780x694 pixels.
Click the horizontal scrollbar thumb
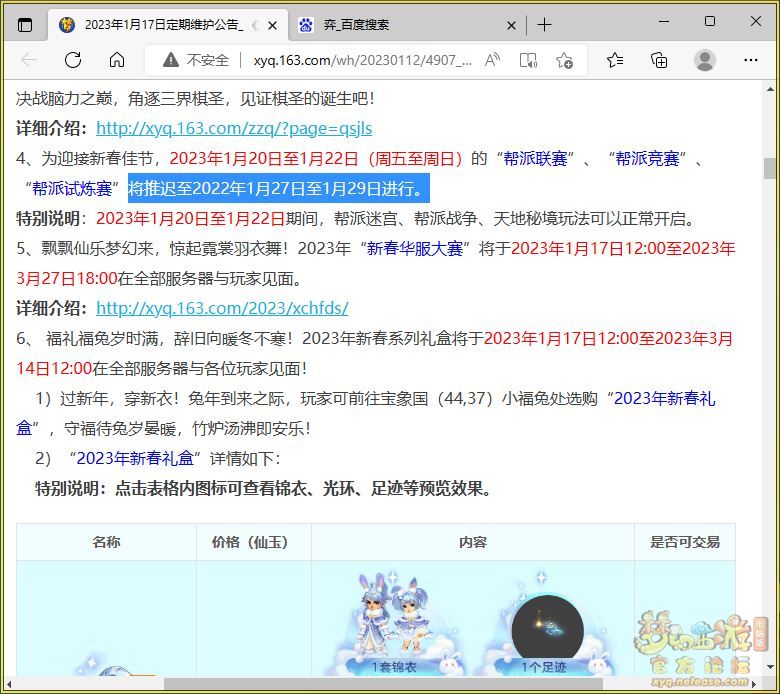[383, 684]
